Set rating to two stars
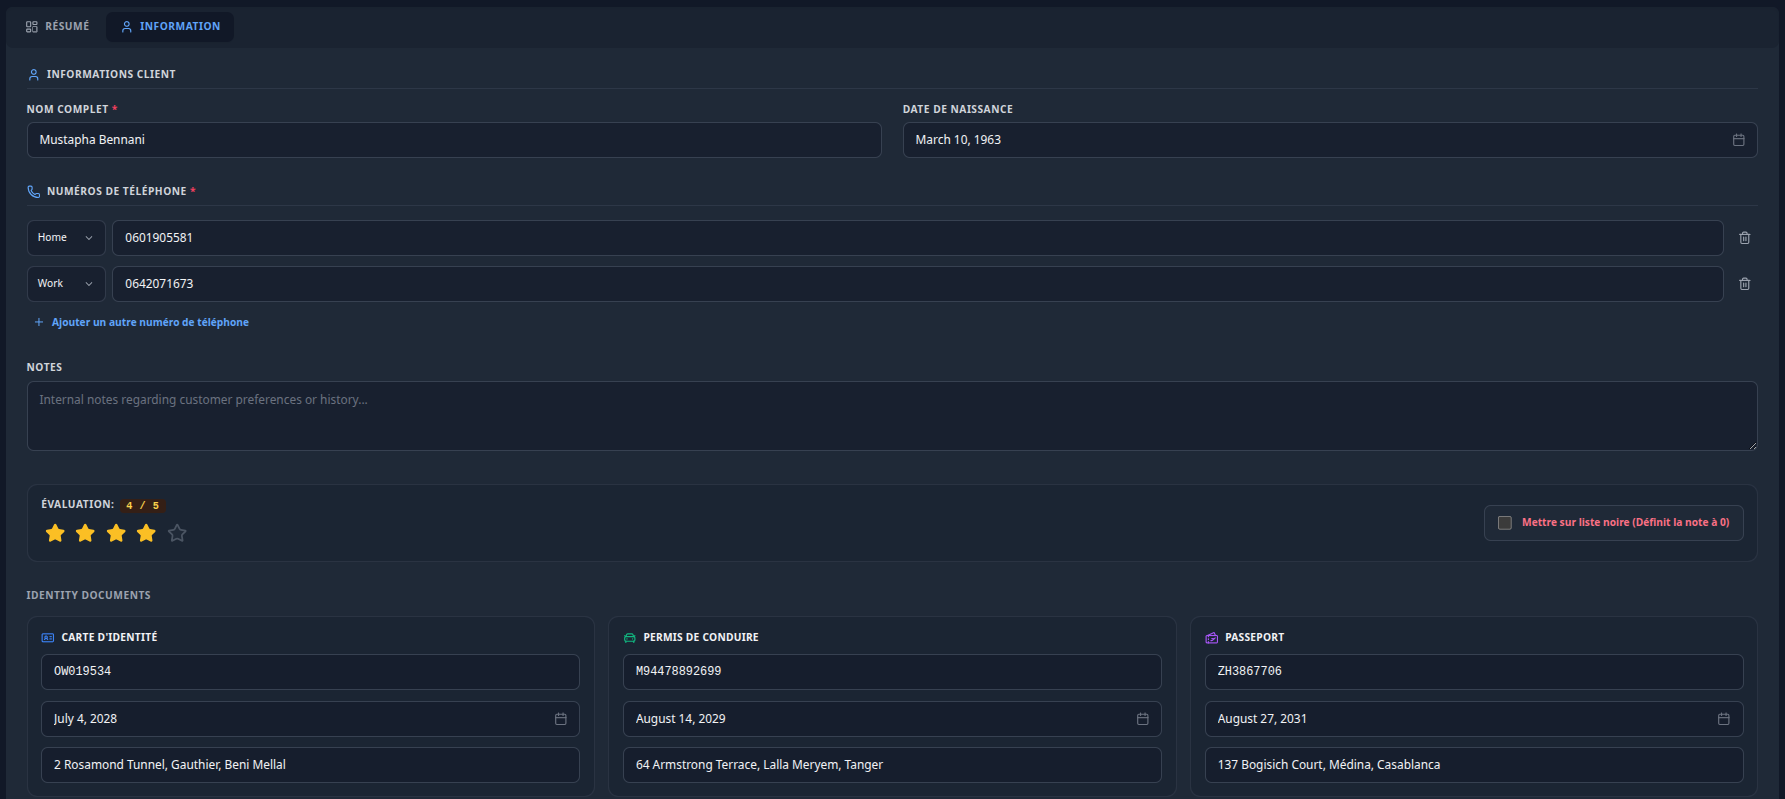Image resolution: width=1785 pixels, height=799 pixels. coord(86,533)
